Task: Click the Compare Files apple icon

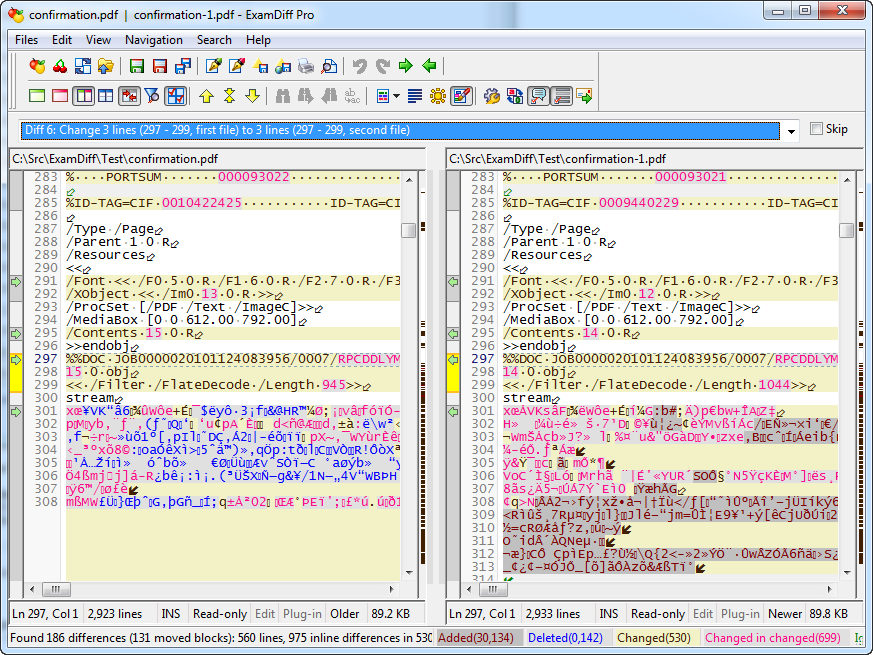Action: (37, 66)
